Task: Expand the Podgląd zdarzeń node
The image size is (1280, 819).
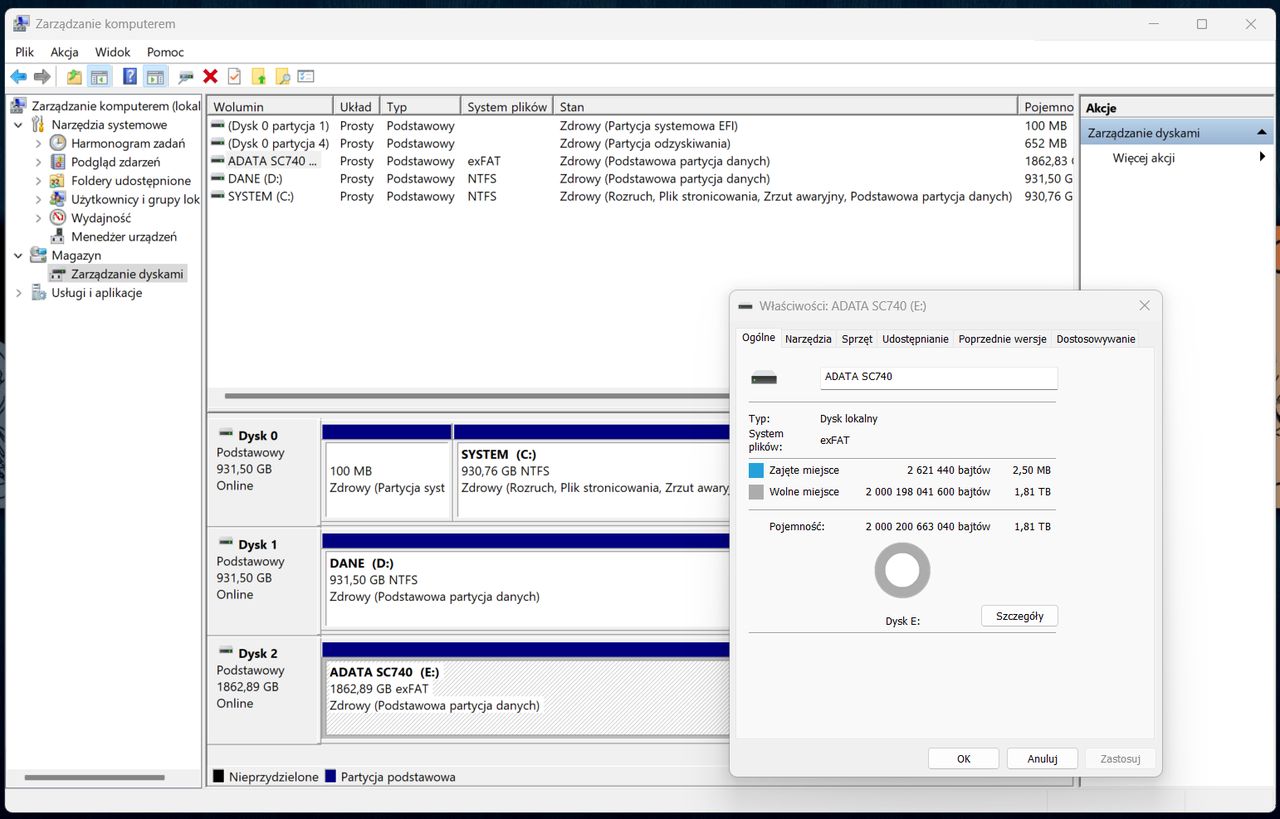Action: 38,162
